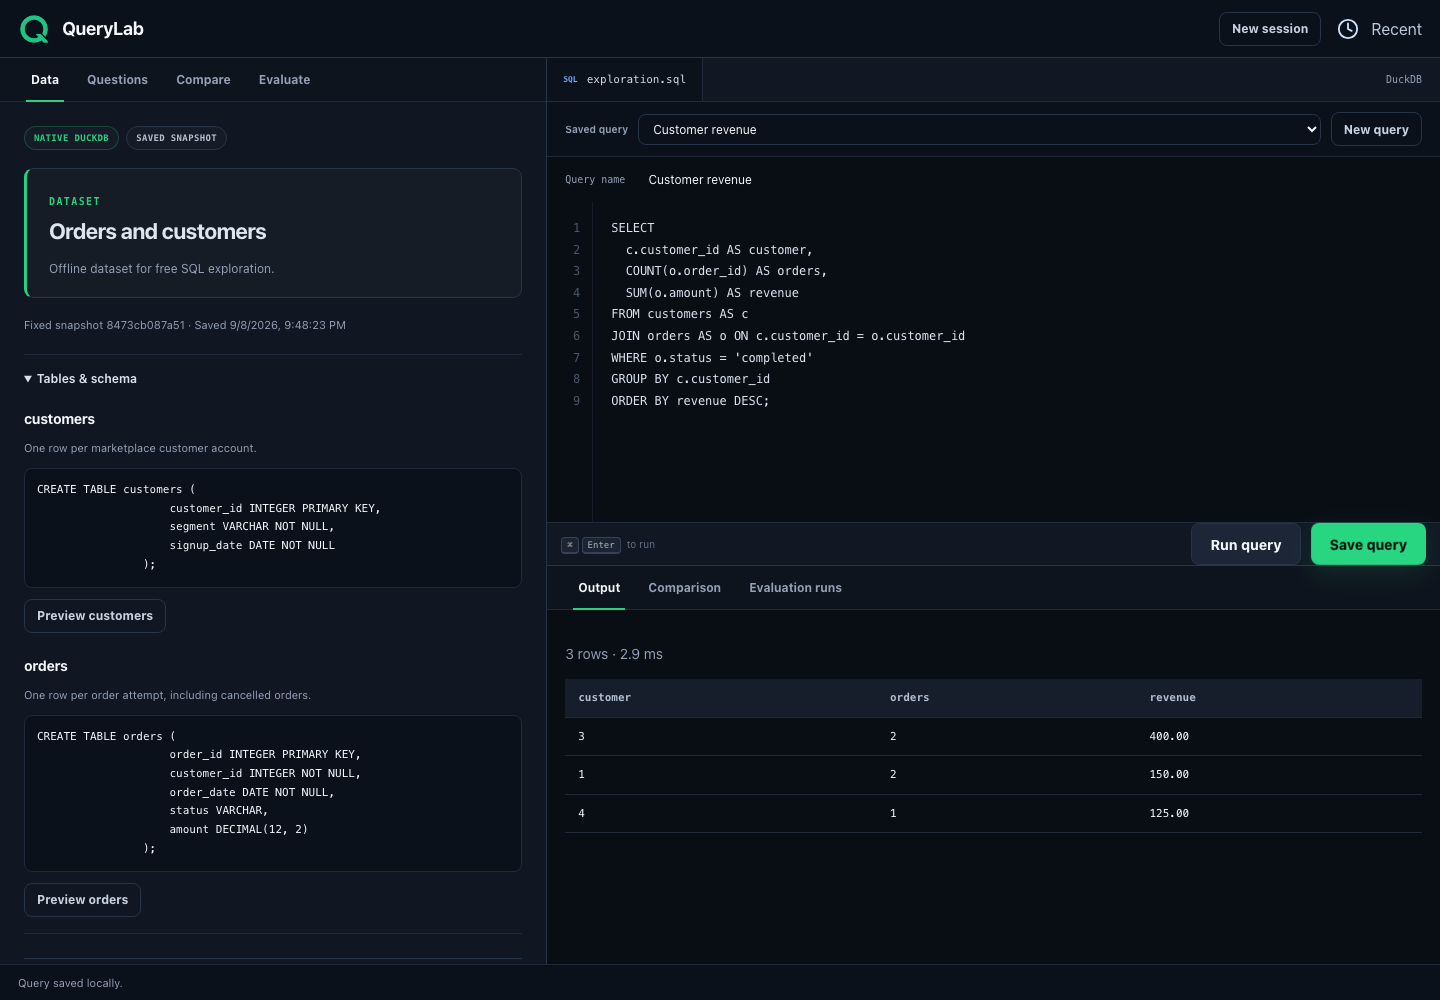Save the query with Save query
Image resolution: width=1440 pixels, height=1000 pixels.
pos(1368,545)
